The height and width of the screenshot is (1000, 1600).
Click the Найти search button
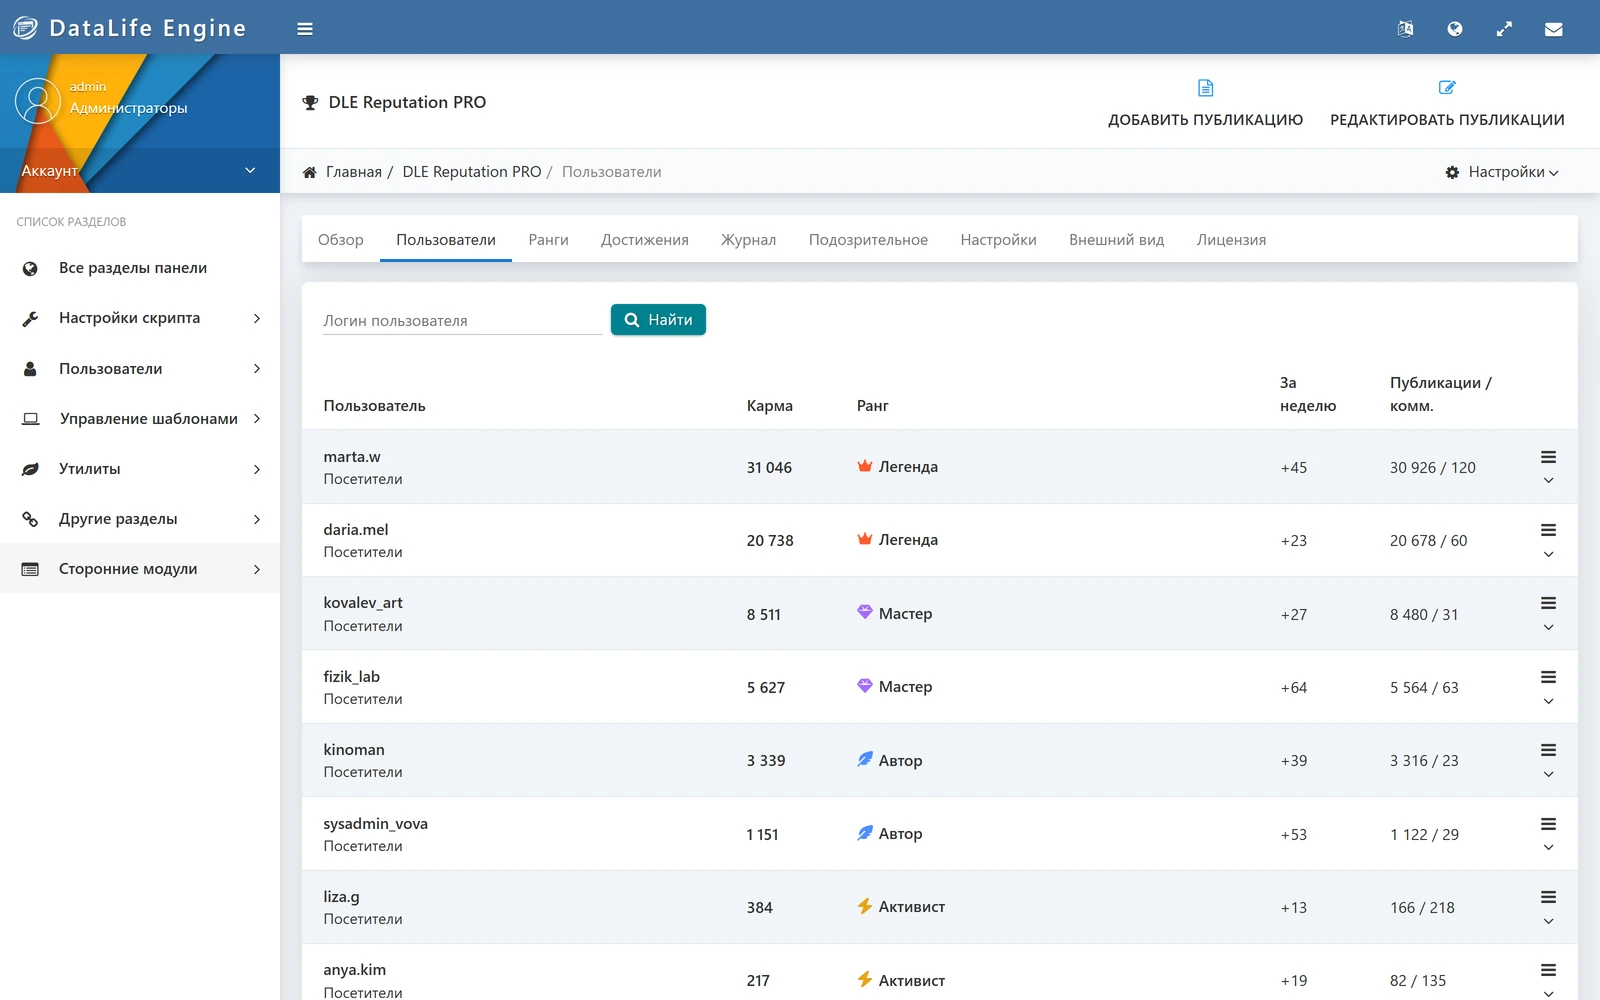[x=658, y=320]
